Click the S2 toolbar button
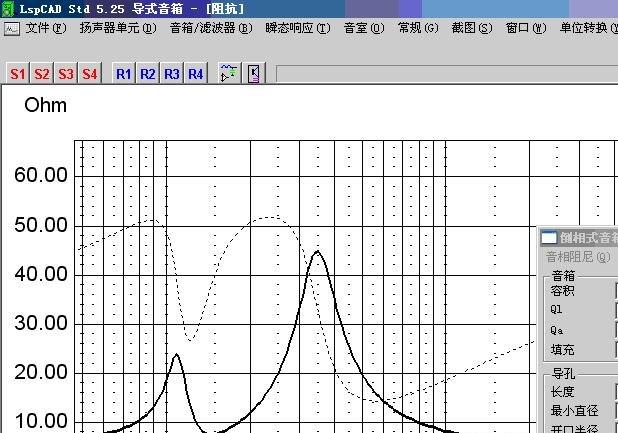This screenshot has height=433, width=618. tap(42, 73)
